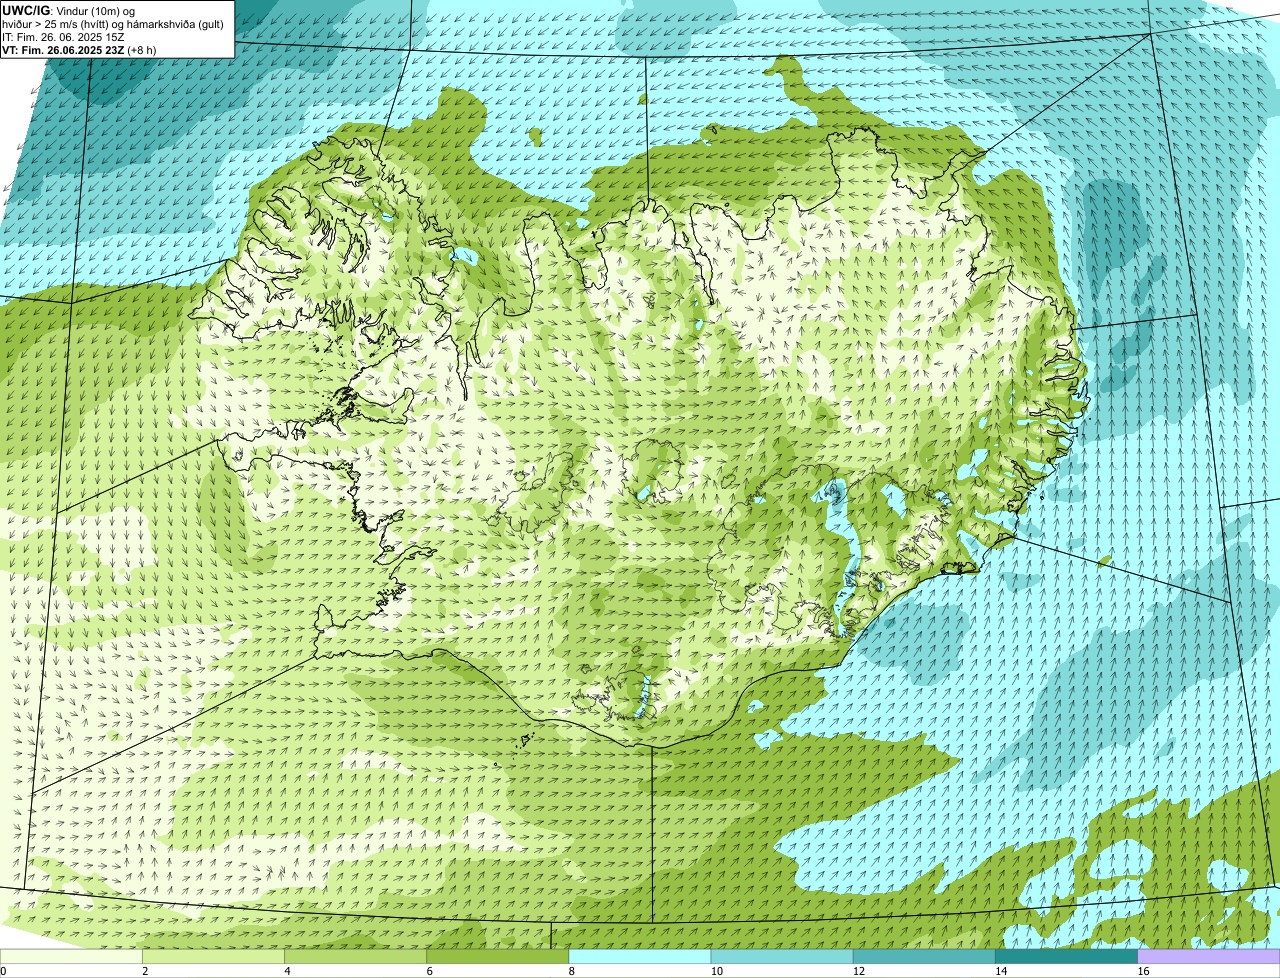Click the legend scale label '2'

[x=145, y=971]
